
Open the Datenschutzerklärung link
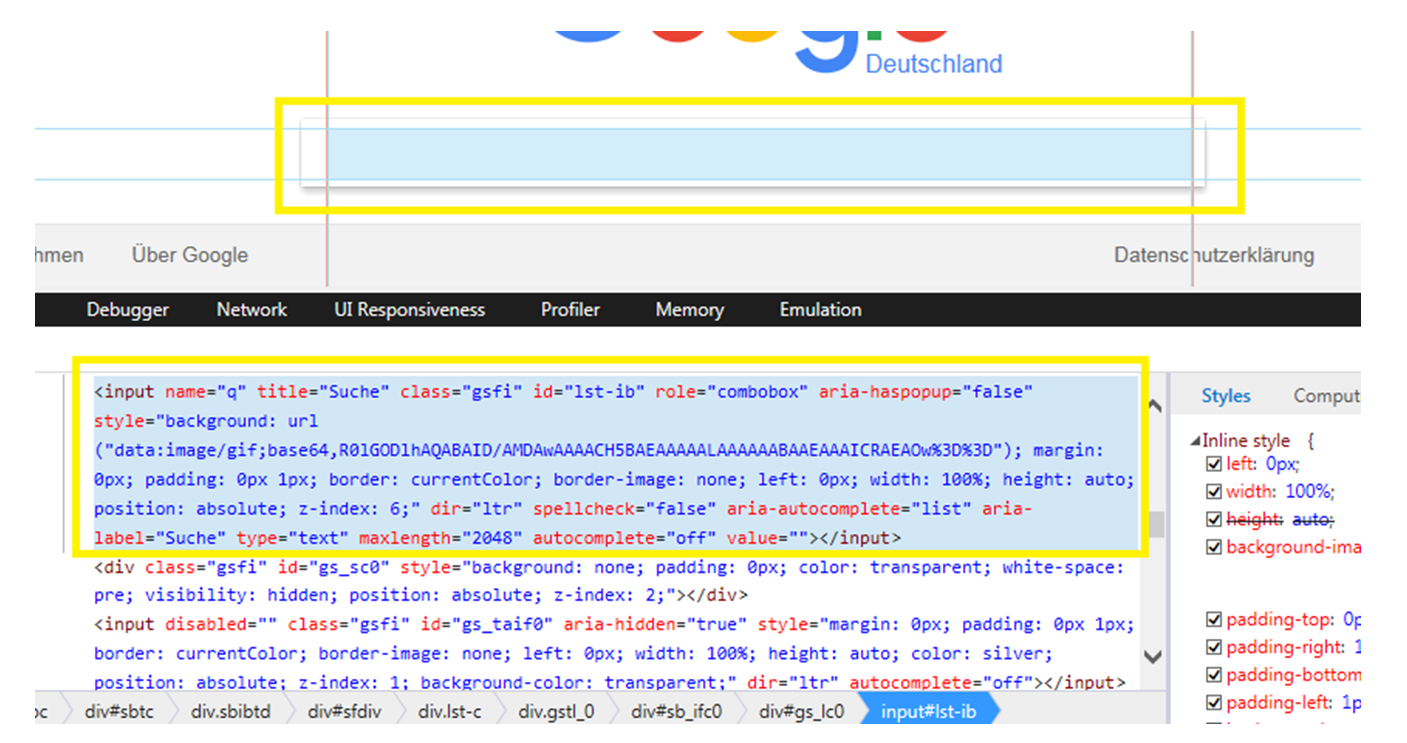point(1214,254)
